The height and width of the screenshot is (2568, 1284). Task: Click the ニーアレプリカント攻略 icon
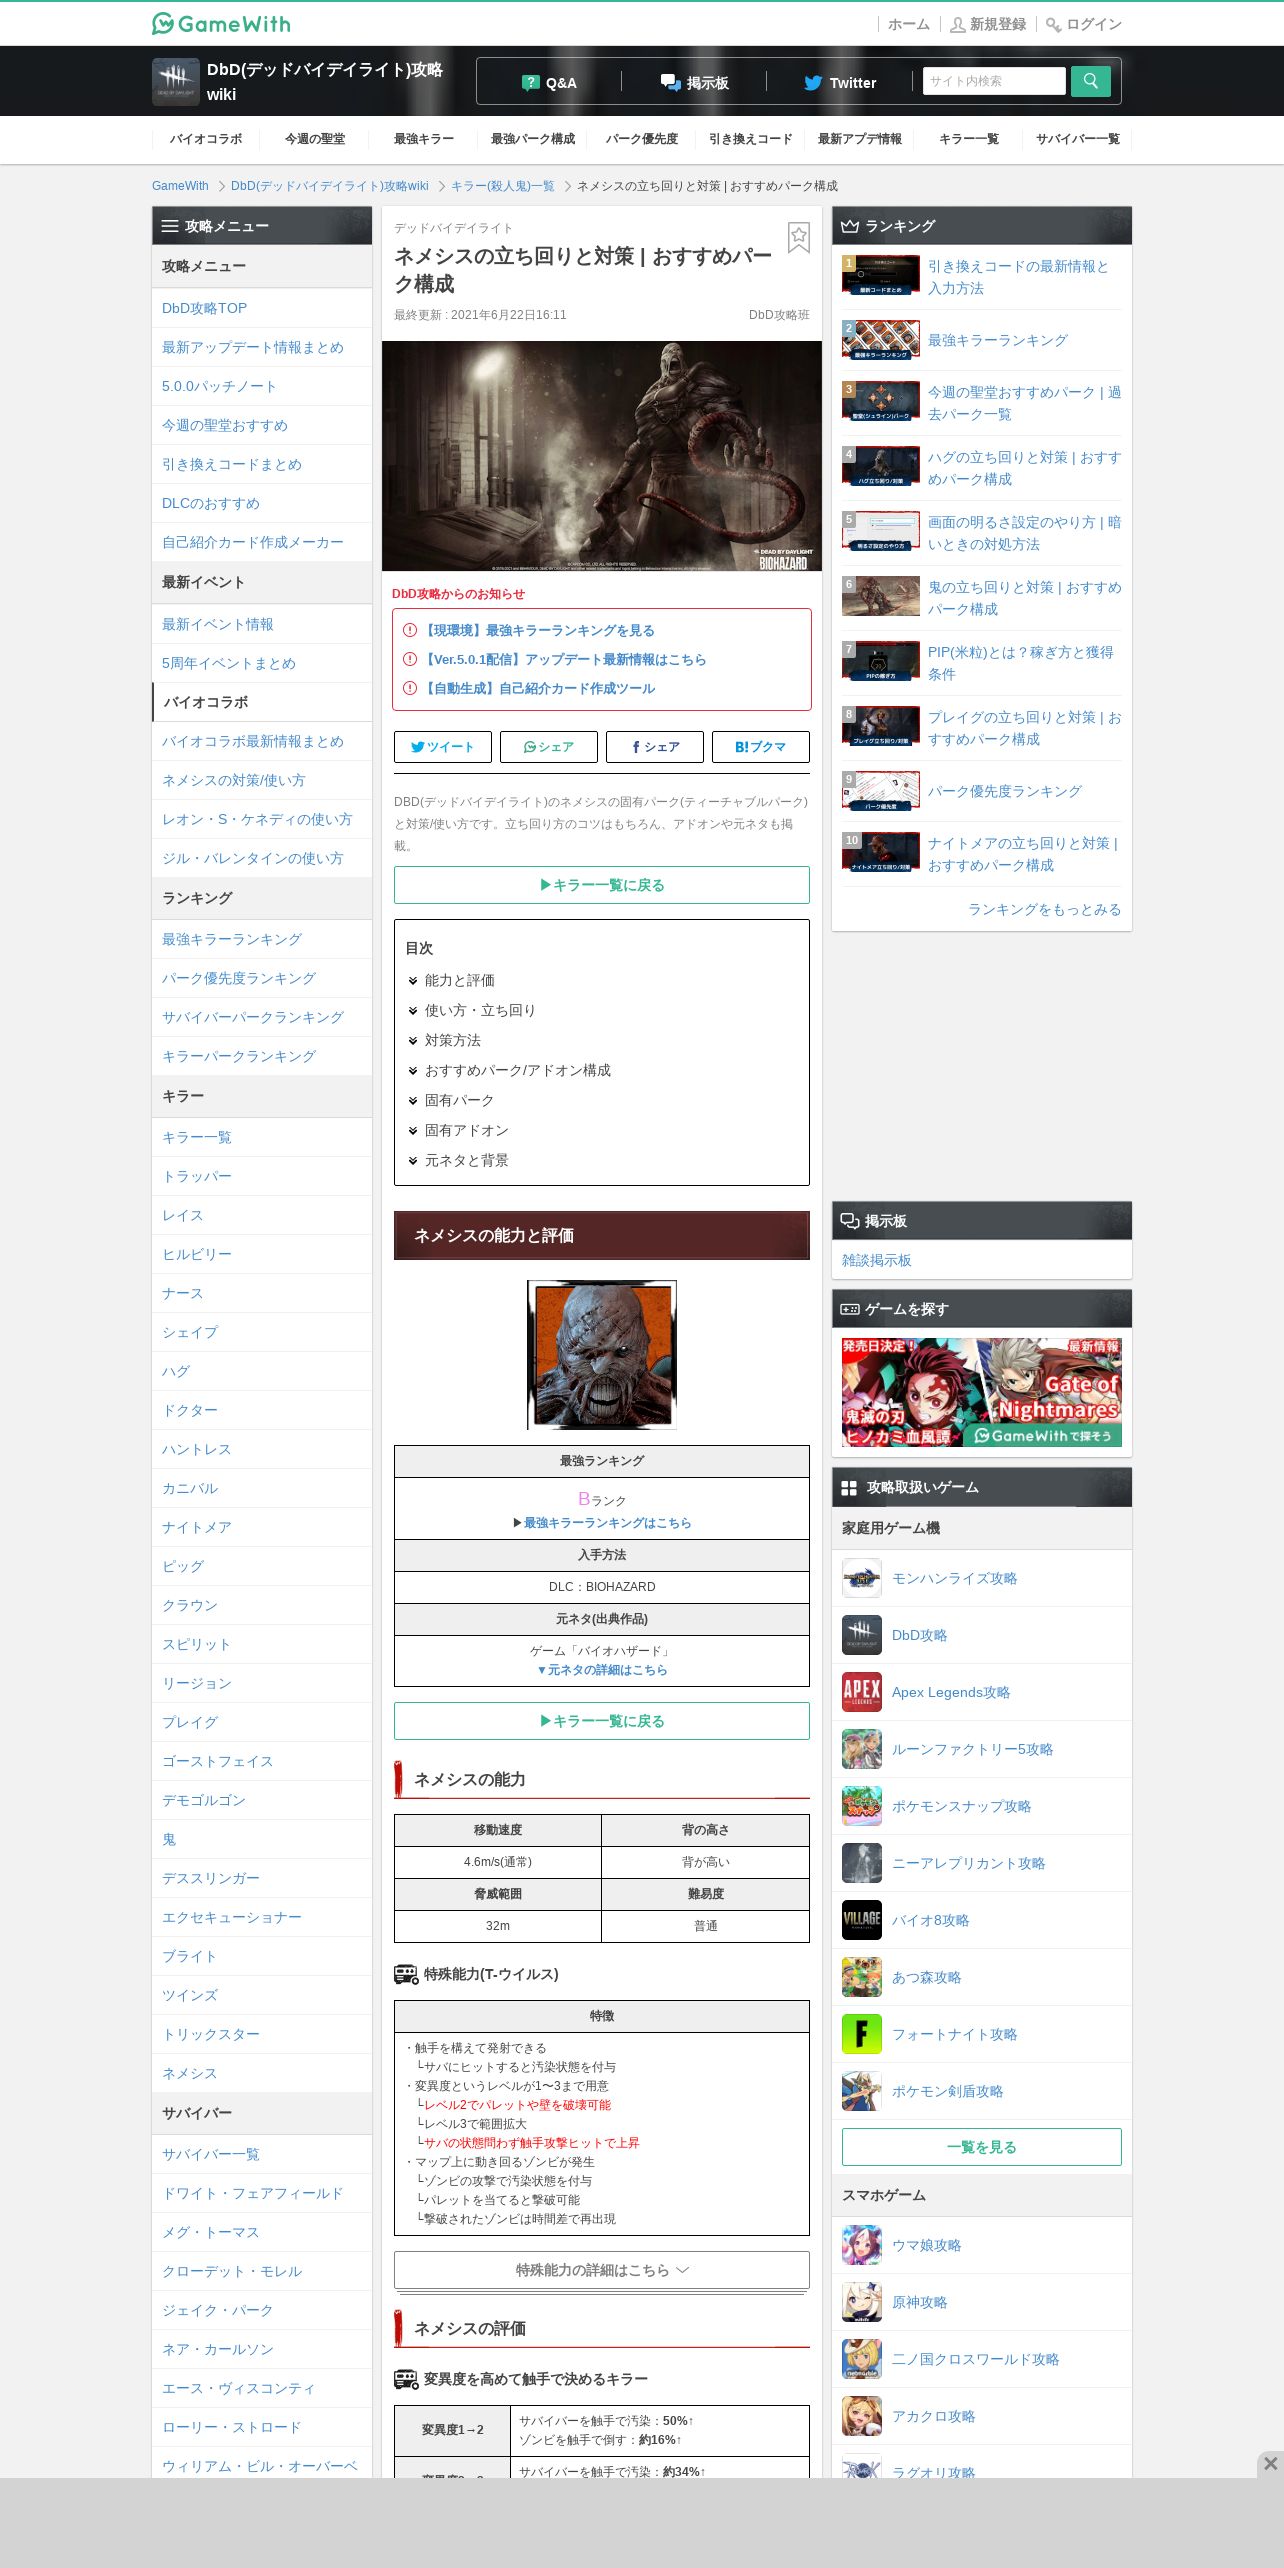[862, 1863]
